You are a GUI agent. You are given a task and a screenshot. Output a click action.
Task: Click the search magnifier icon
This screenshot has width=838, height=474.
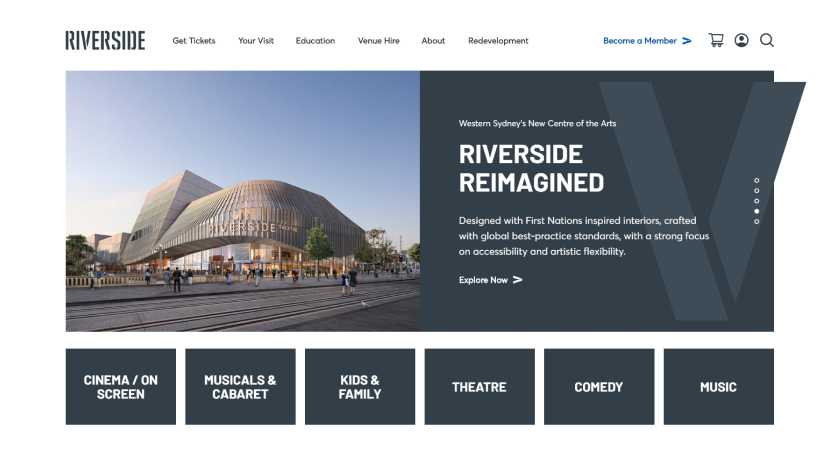point(767,40)
